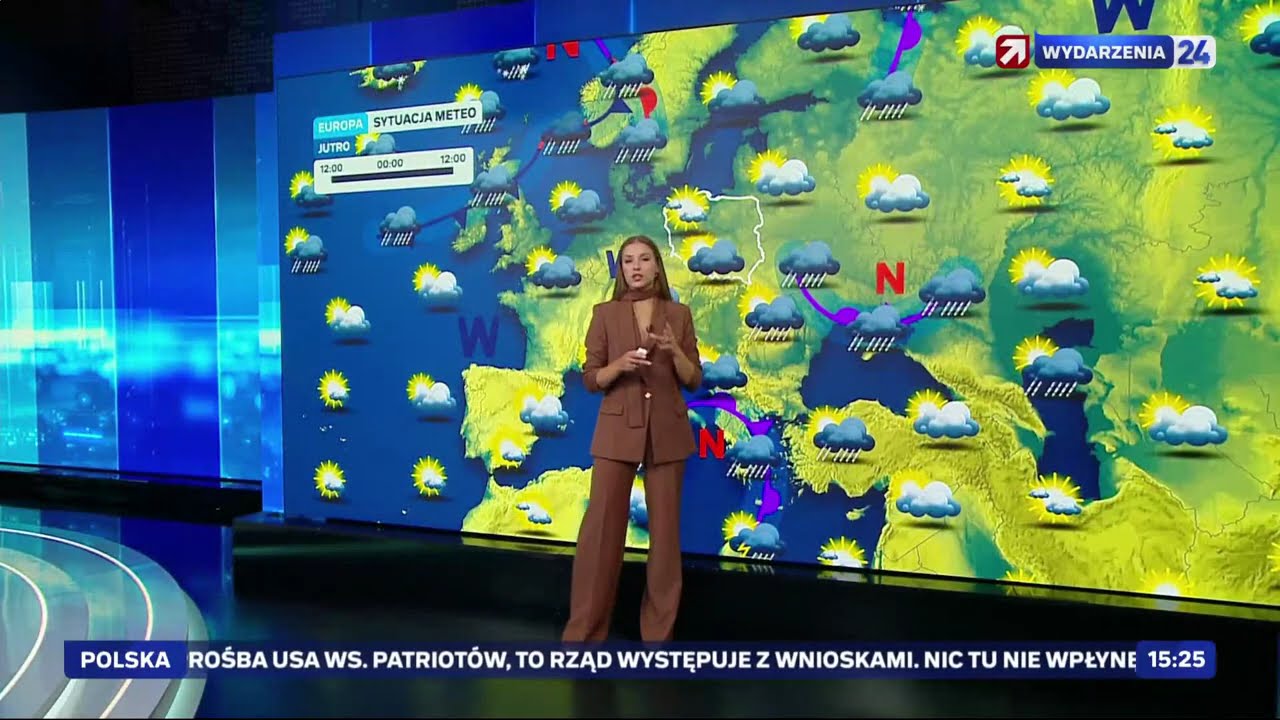Click the rain cloud right of eastern red N

[x=951, y=292]
